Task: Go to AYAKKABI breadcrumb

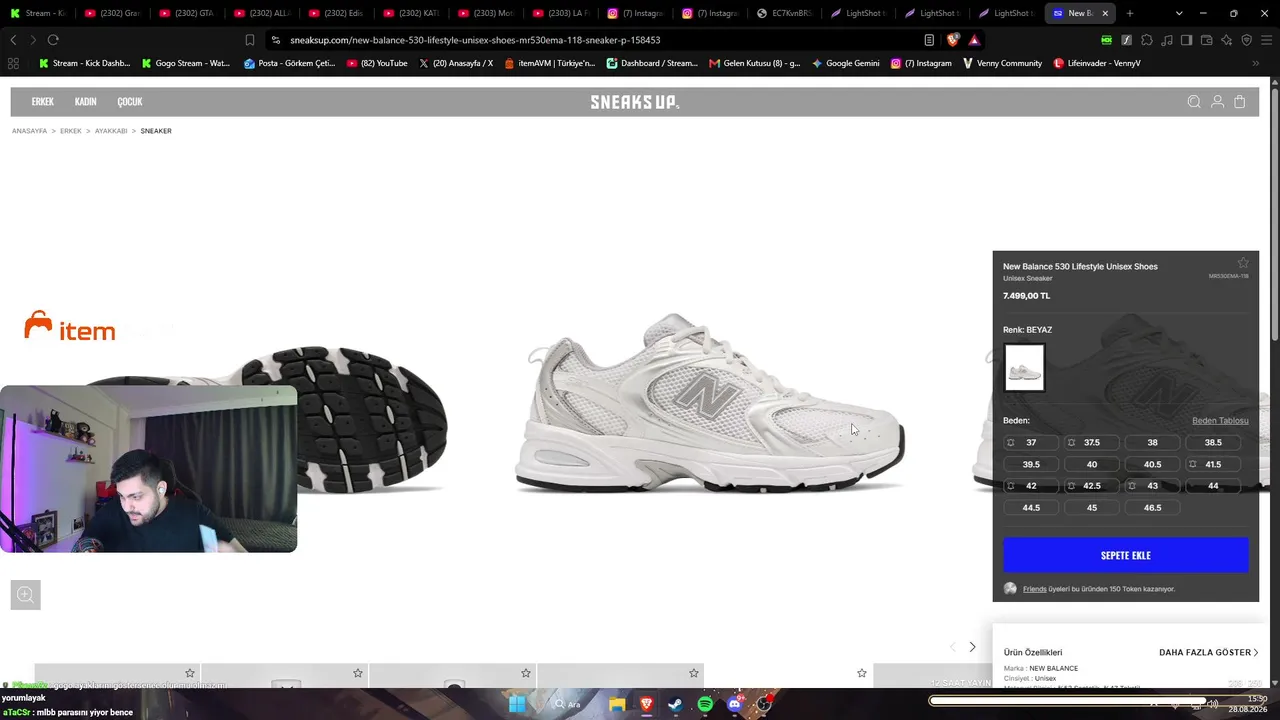Action: [x=111, y=131]
